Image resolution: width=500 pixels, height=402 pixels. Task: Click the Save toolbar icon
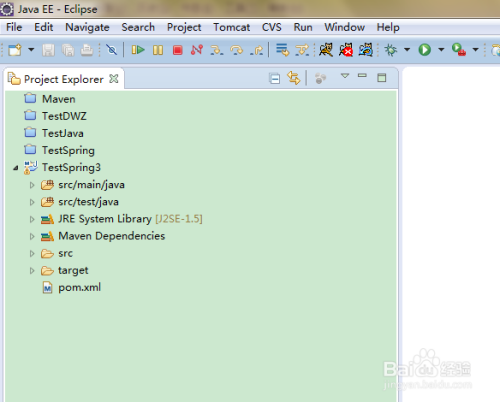[48, 50]
